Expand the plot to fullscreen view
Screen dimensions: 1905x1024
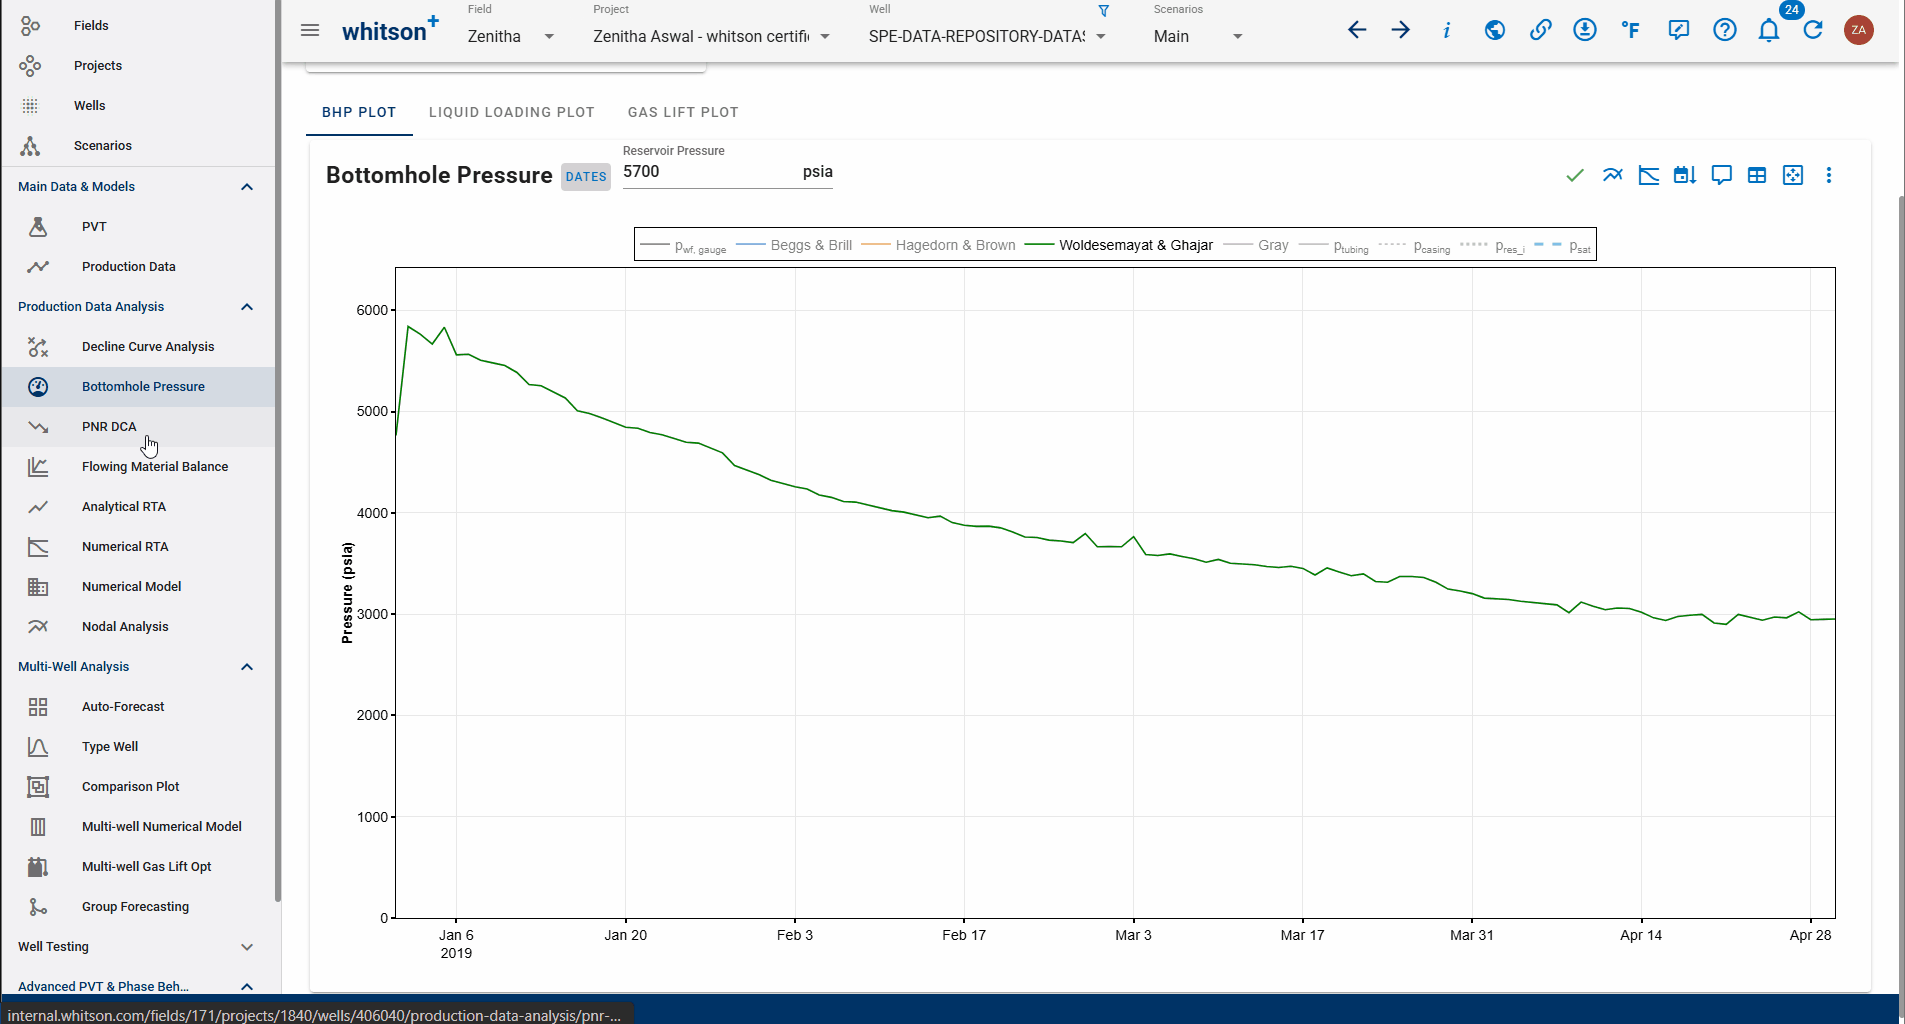(1793, 175)
